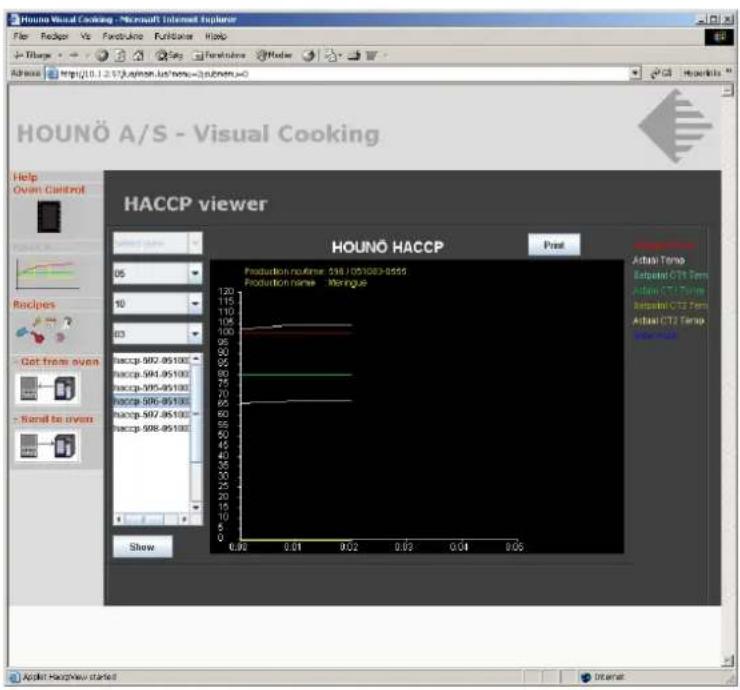This screenshot has width=740, height=690.
Task: Open the Rediger menu
Action: (54, 36)
